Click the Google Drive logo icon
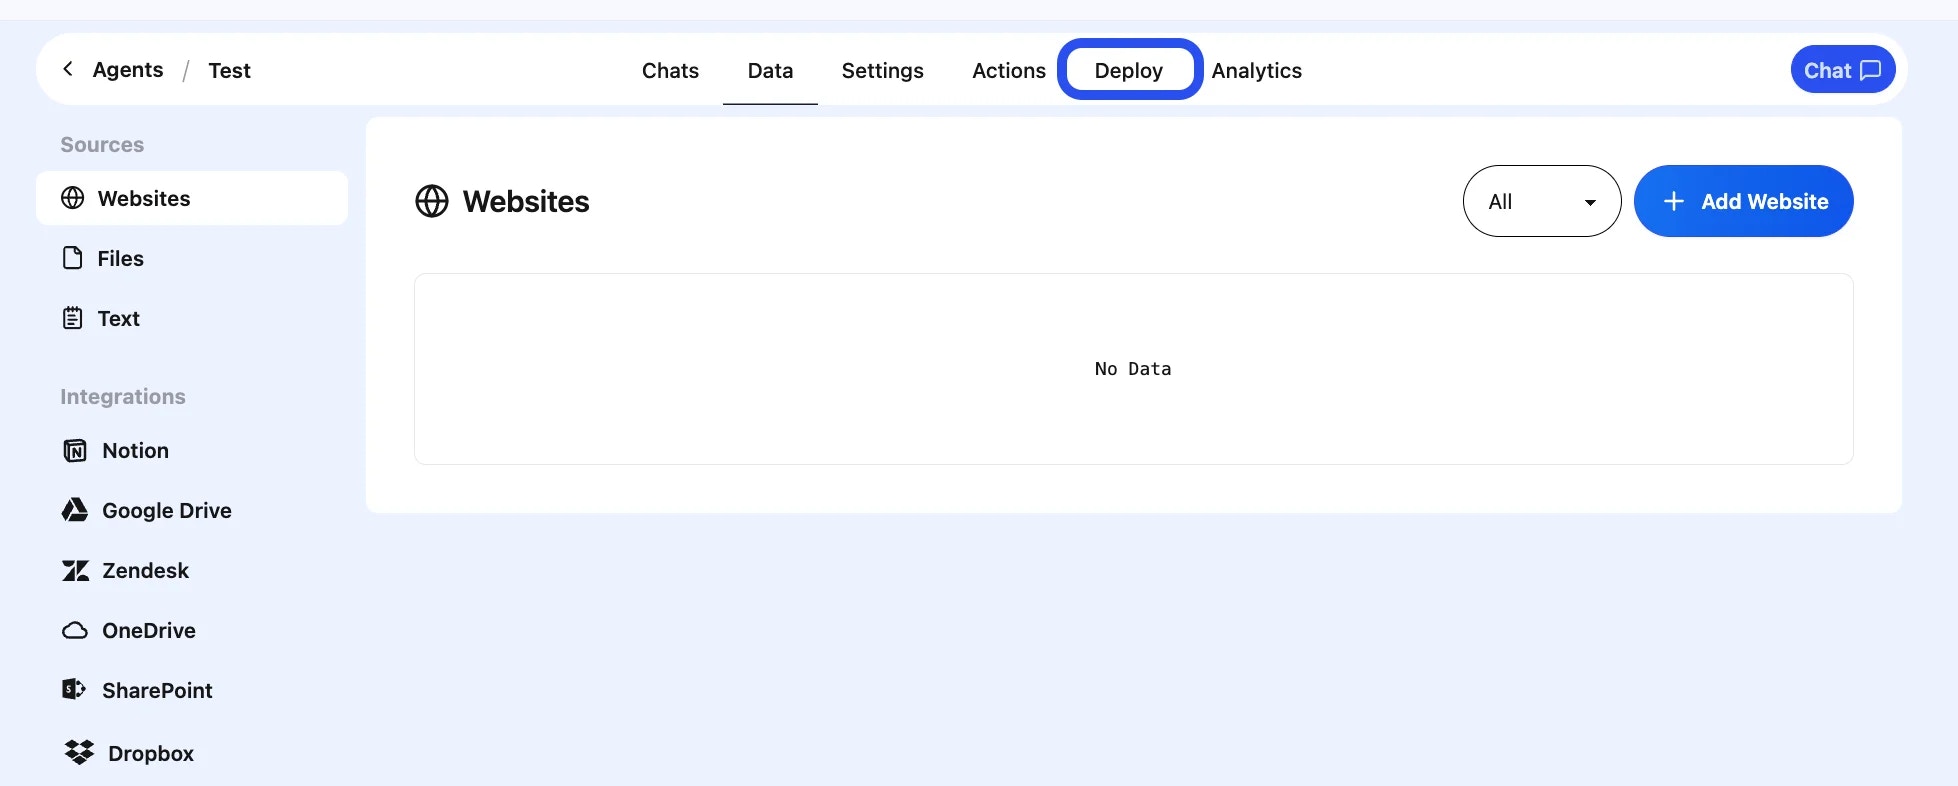This screenshot has height=786, width=1958. tap(75, 510)
